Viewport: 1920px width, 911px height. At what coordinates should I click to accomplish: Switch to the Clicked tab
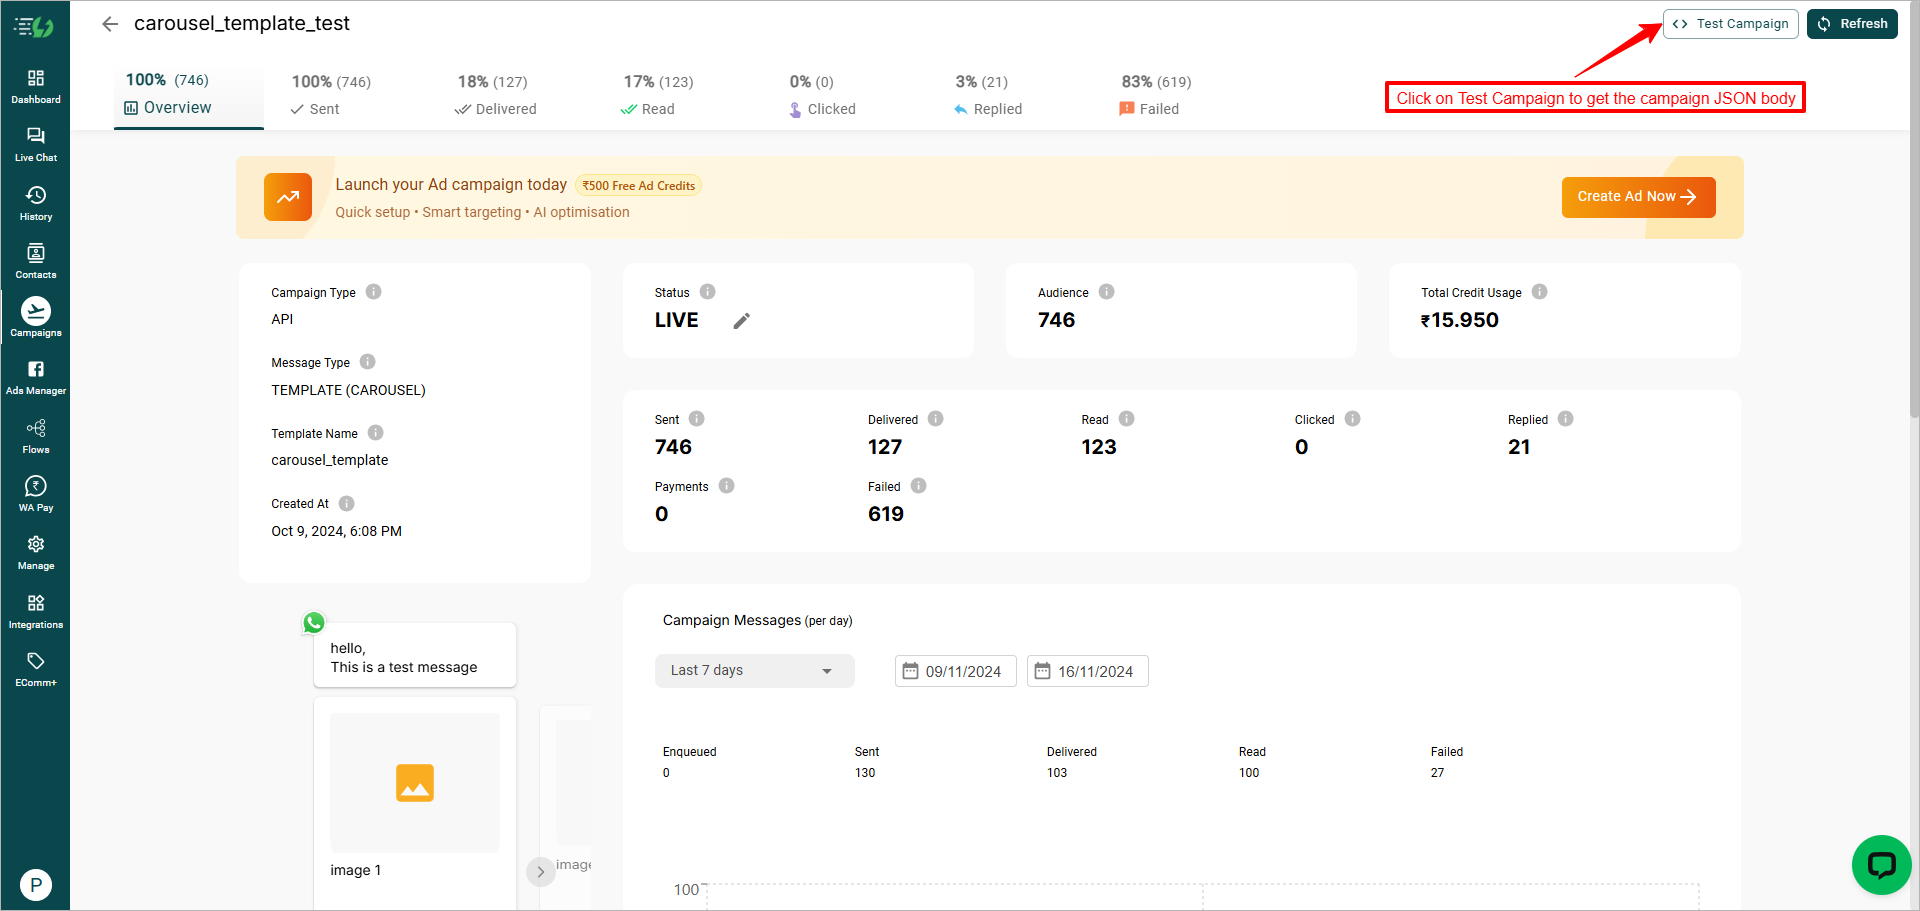(822, 95)
